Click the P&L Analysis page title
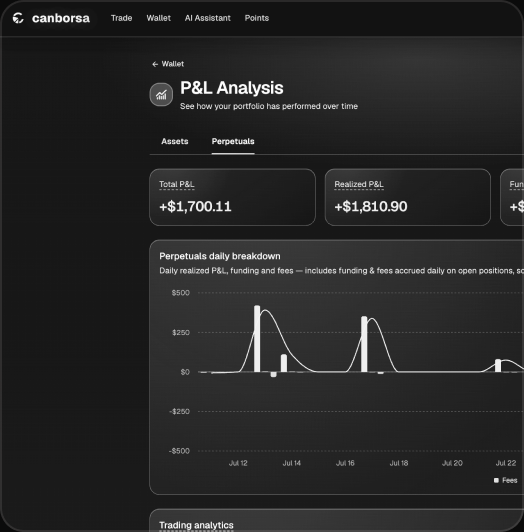524x532 pixels. [232, 88]
